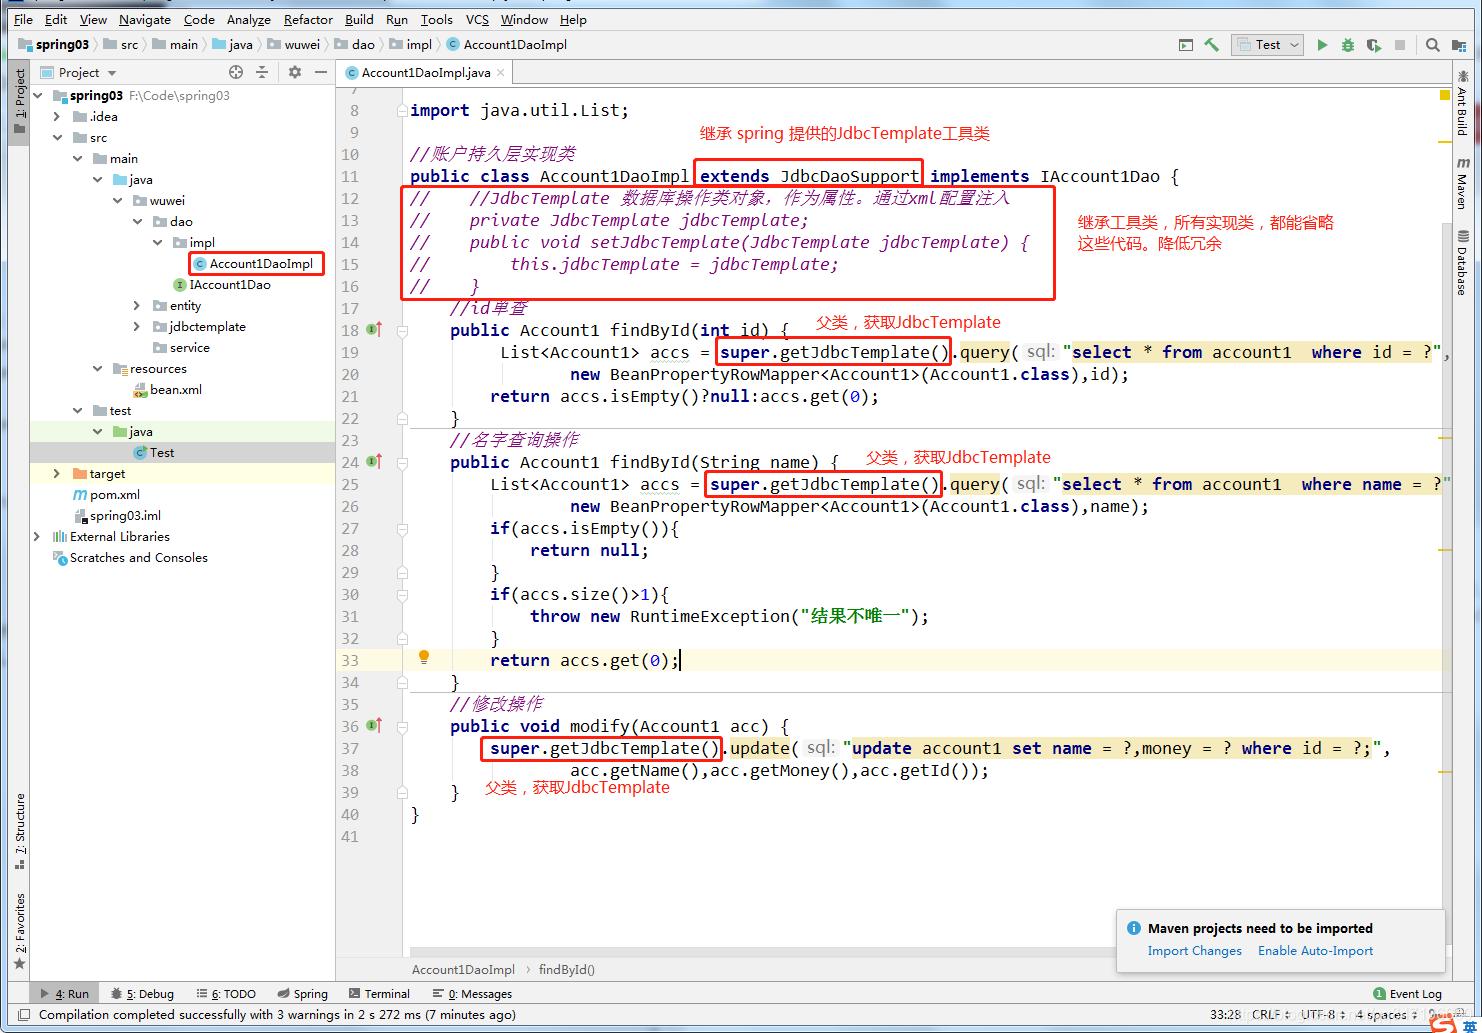This screenshot has width=1482, height=1033.
Task: Click the yellow warning marker atop error stripe
Action: point(1444,95)
